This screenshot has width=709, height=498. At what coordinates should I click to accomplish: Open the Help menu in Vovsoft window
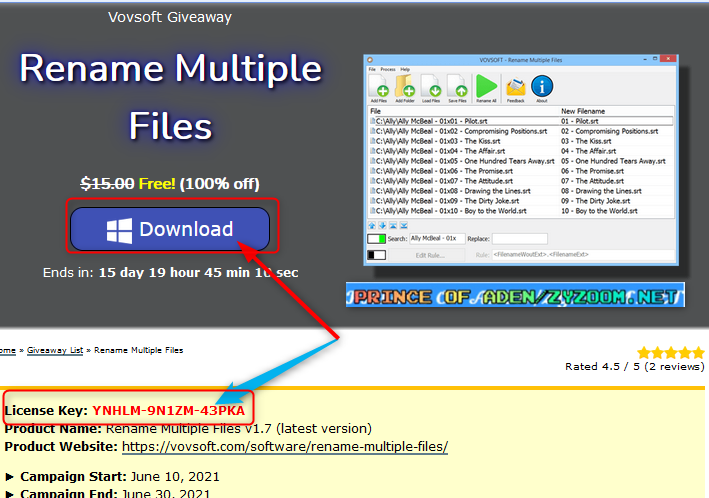pyautogui.click(x=405, y=69)
